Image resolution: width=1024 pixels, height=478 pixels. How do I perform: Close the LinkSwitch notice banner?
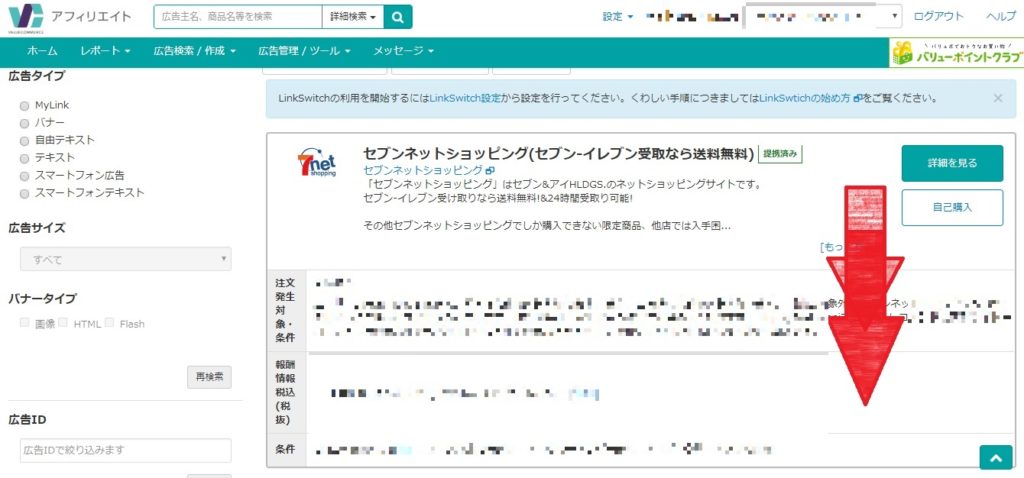point(997,99)
